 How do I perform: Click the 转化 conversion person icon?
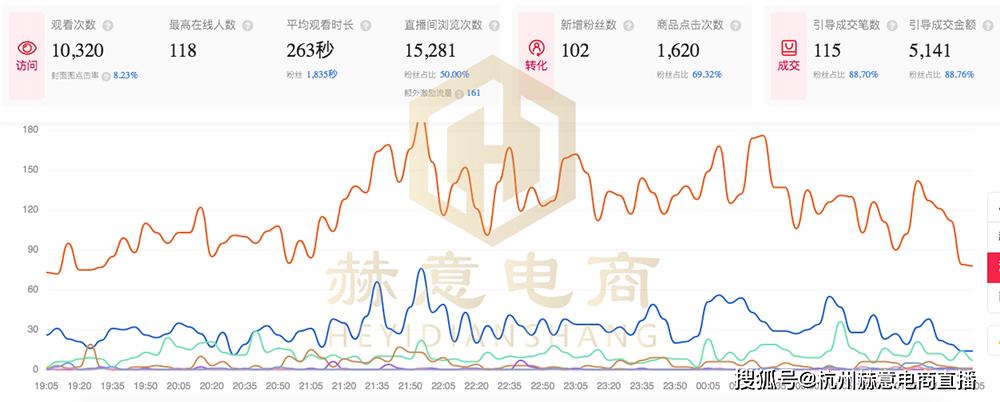pyautogui.click(x=537, y=47)
